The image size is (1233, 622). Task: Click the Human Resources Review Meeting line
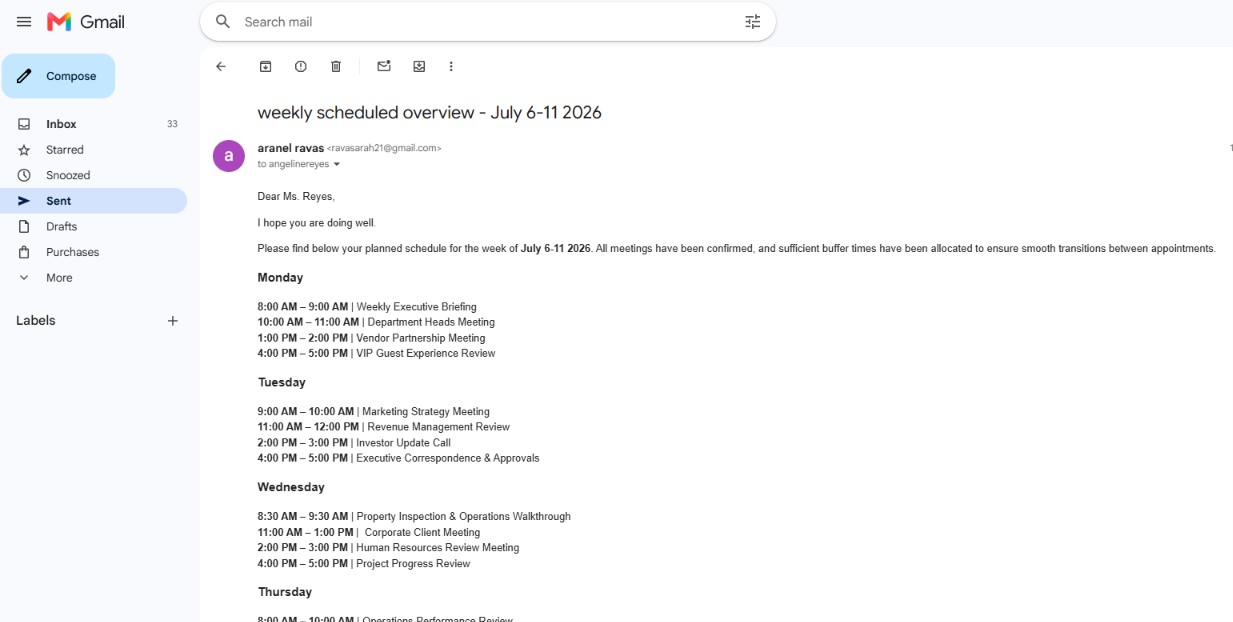tap(389, 548)
